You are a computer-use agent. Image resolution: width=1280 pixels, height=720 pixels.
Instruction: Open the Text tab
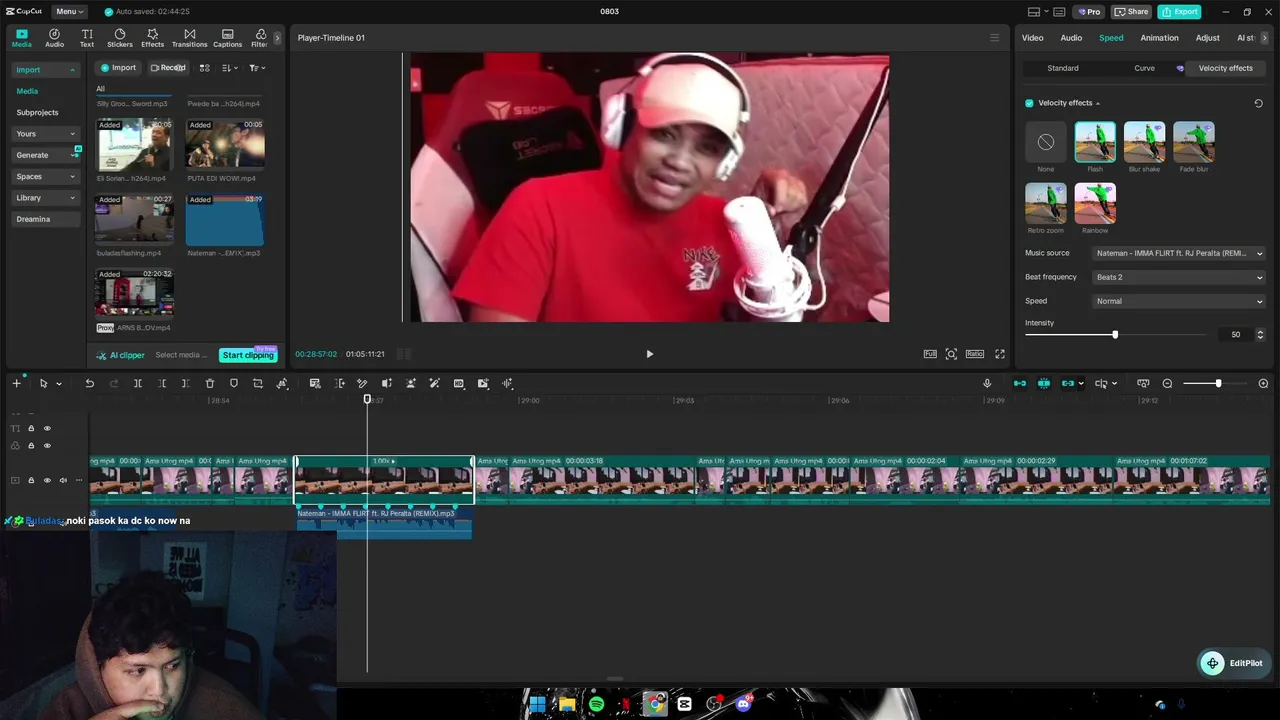(87, 38)
